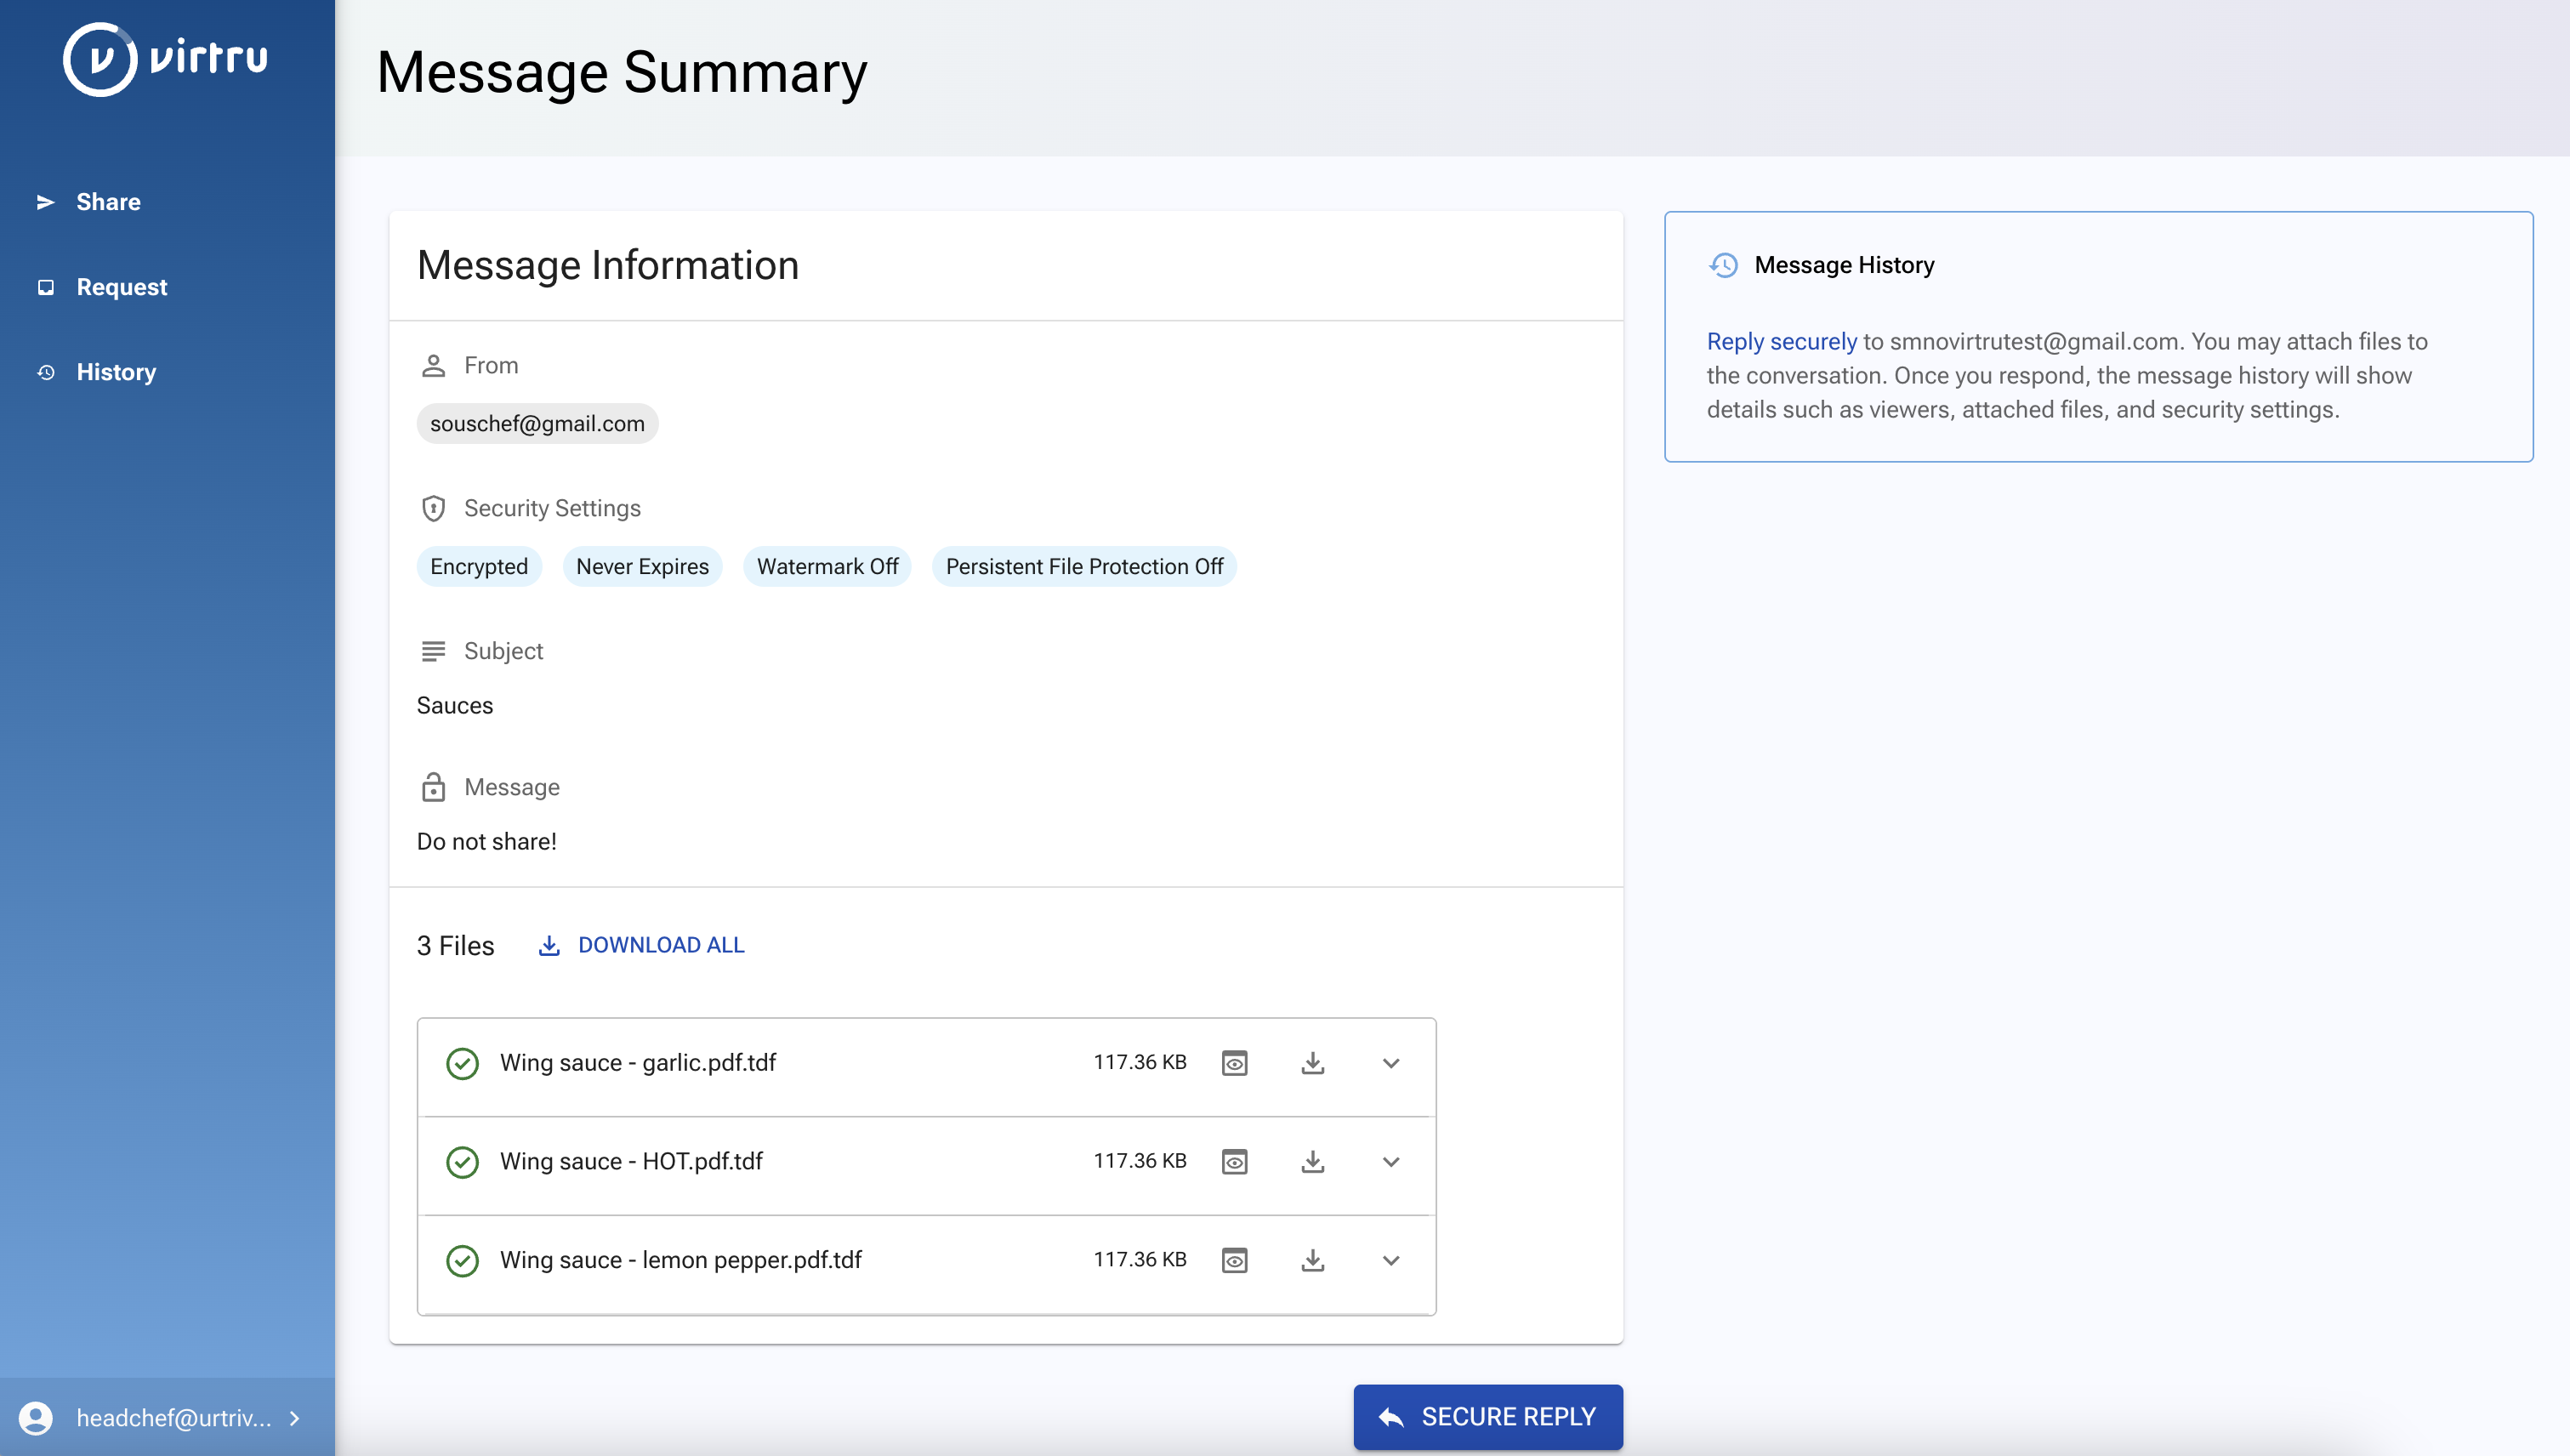Click the 3 Files label

(x=455, y=946)
